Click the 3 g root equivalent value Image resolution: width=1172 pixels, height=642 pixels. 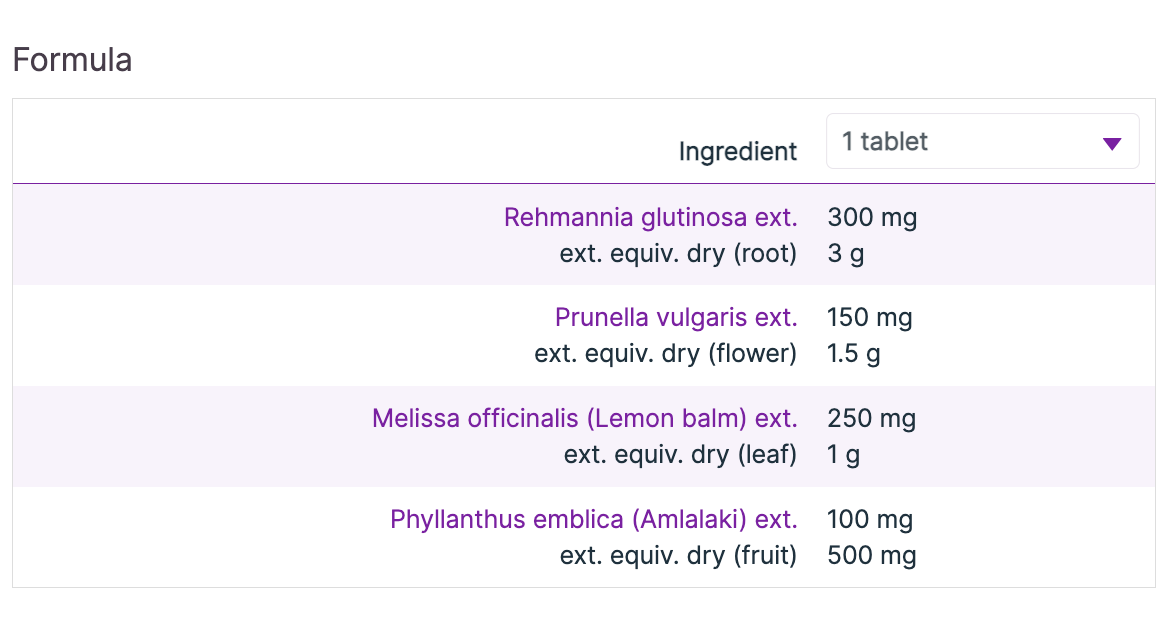coord(846,254)
